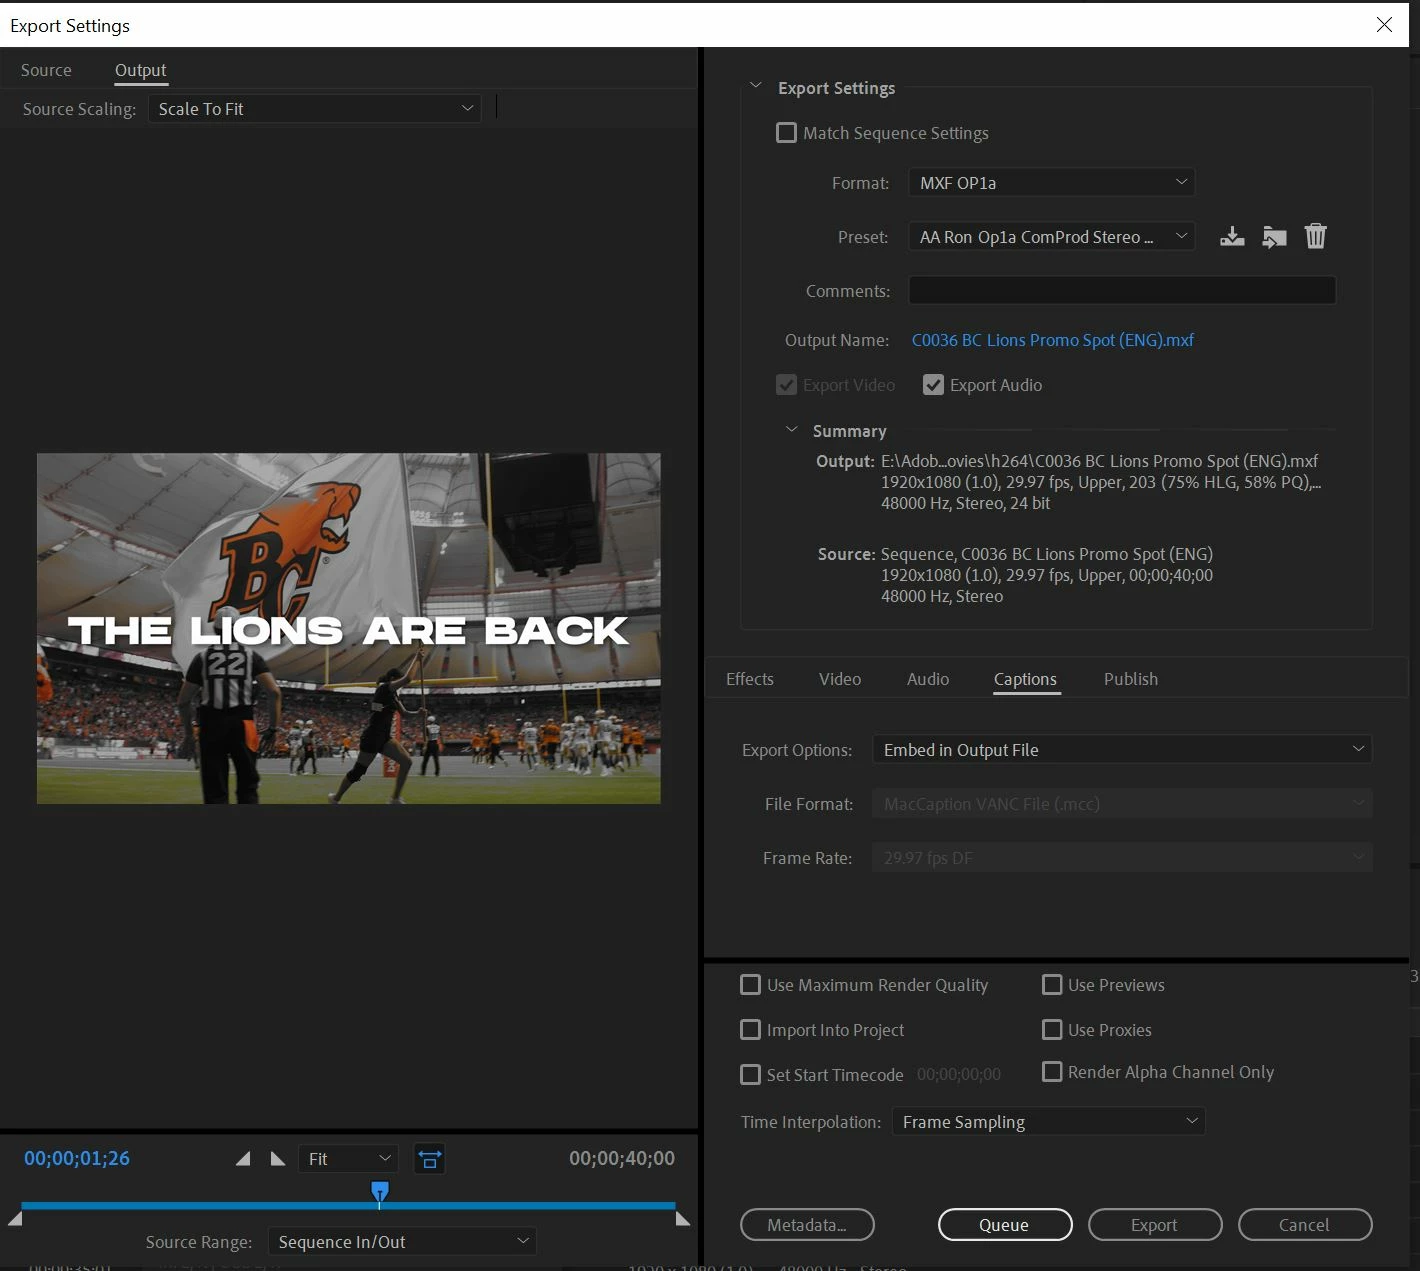
Task: Select the blue playhead marker on timeline
Action: (380, 1192)
